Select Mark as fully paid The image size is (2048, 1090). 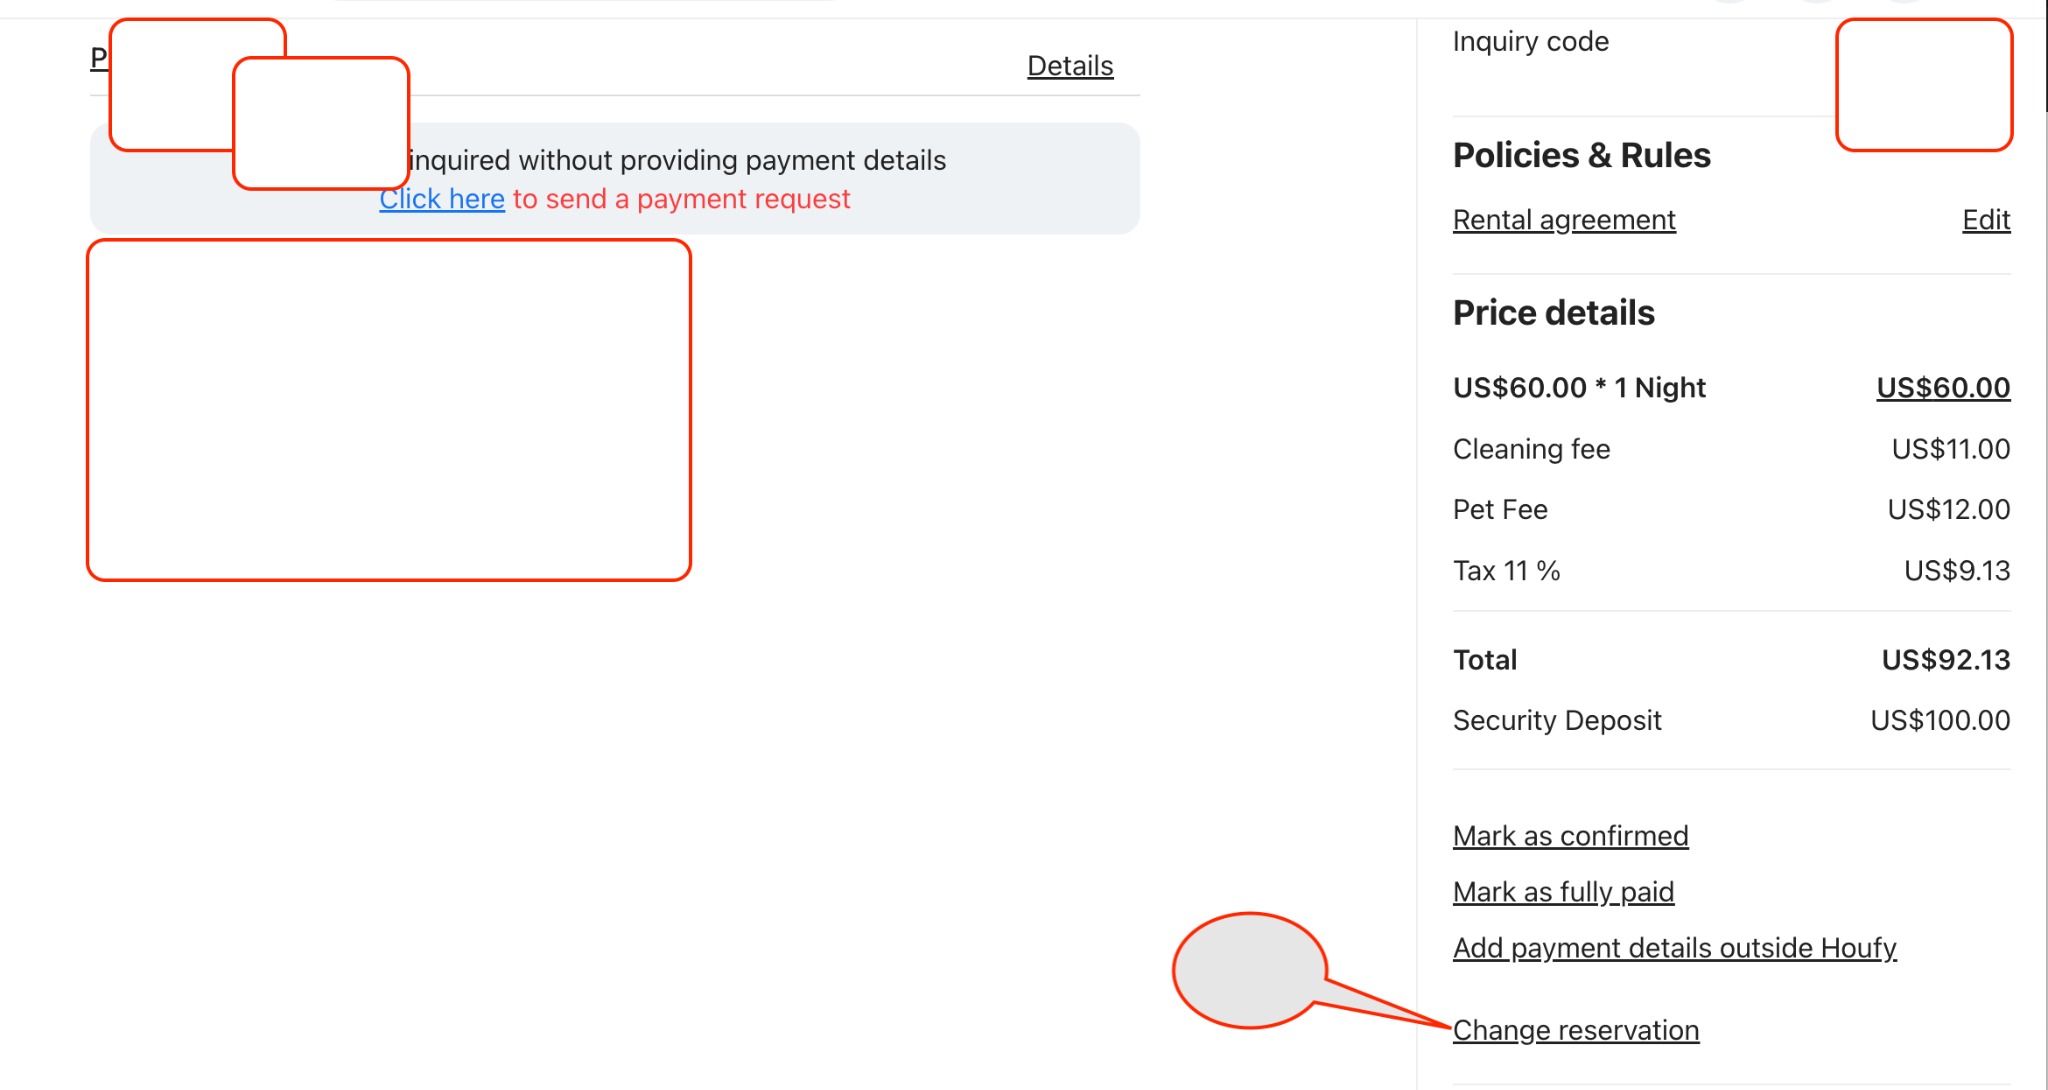[x=1563, y=892]
